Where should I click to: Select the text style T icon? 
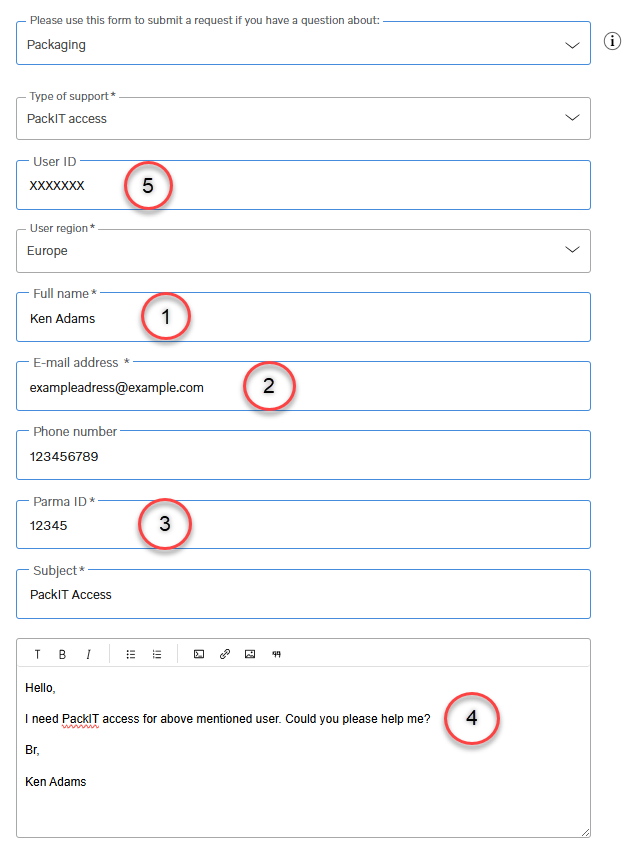point(37,654)
